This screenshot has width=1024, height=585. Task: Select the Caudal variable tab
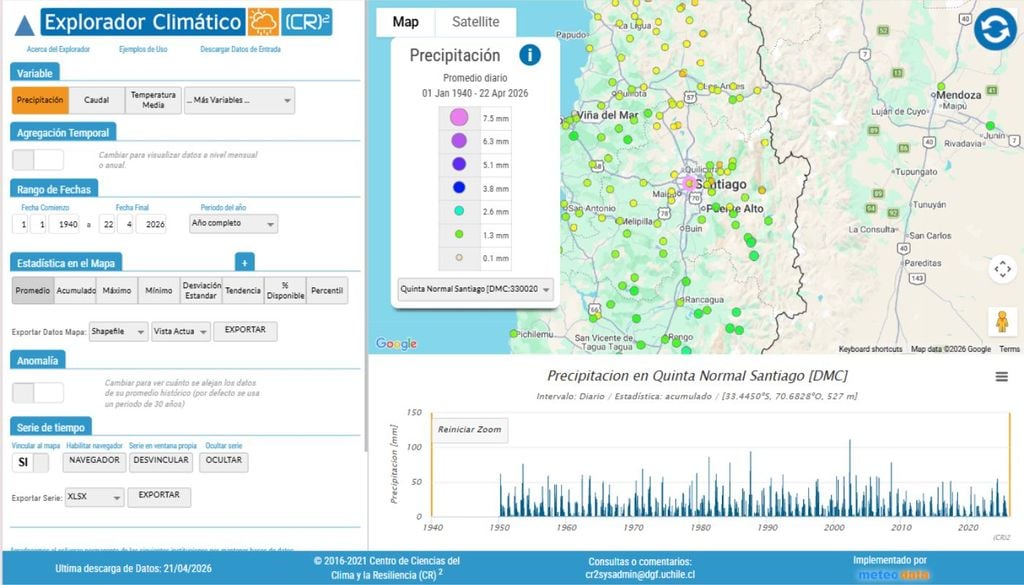click(x=97, y=100)
